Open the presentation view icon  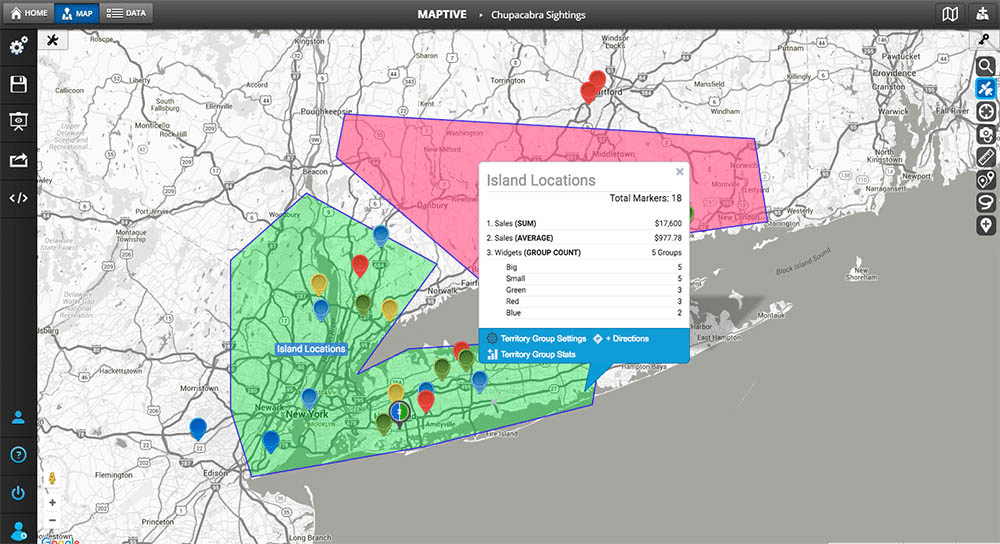(18, 122)
